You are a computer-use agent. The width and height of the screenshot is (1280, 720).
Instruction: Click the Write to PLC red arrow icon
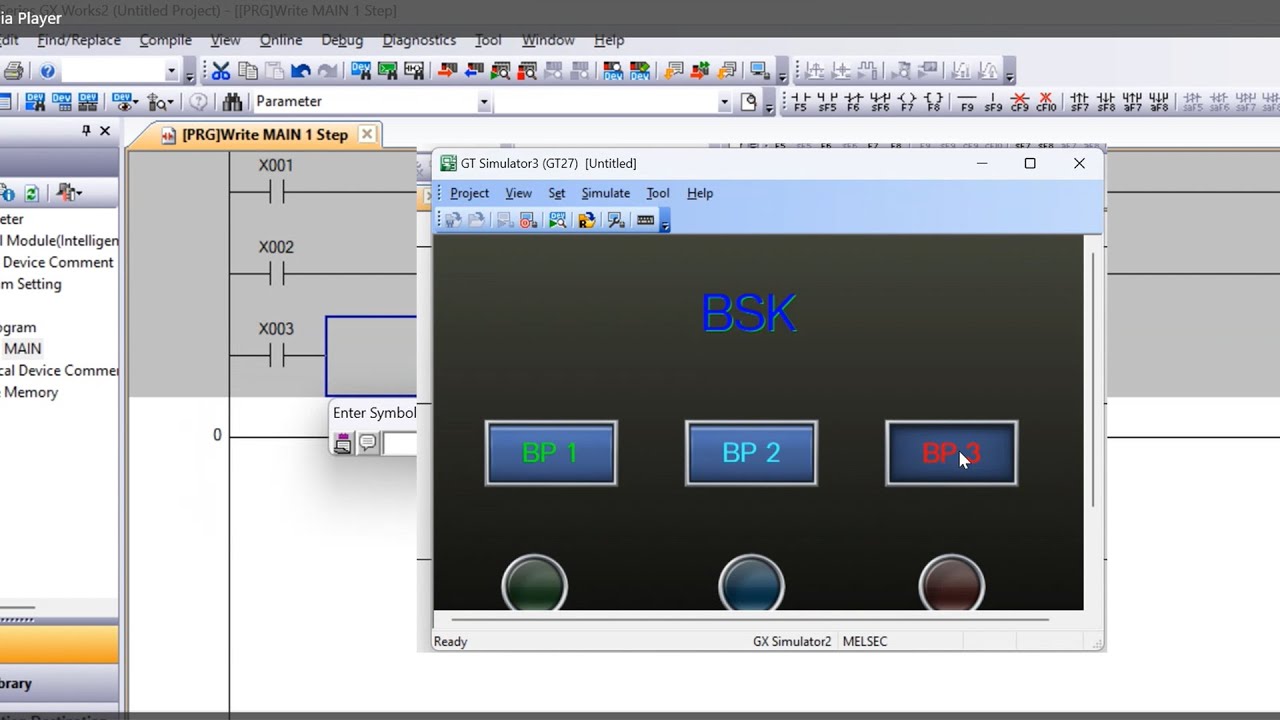tap(447, 71)
